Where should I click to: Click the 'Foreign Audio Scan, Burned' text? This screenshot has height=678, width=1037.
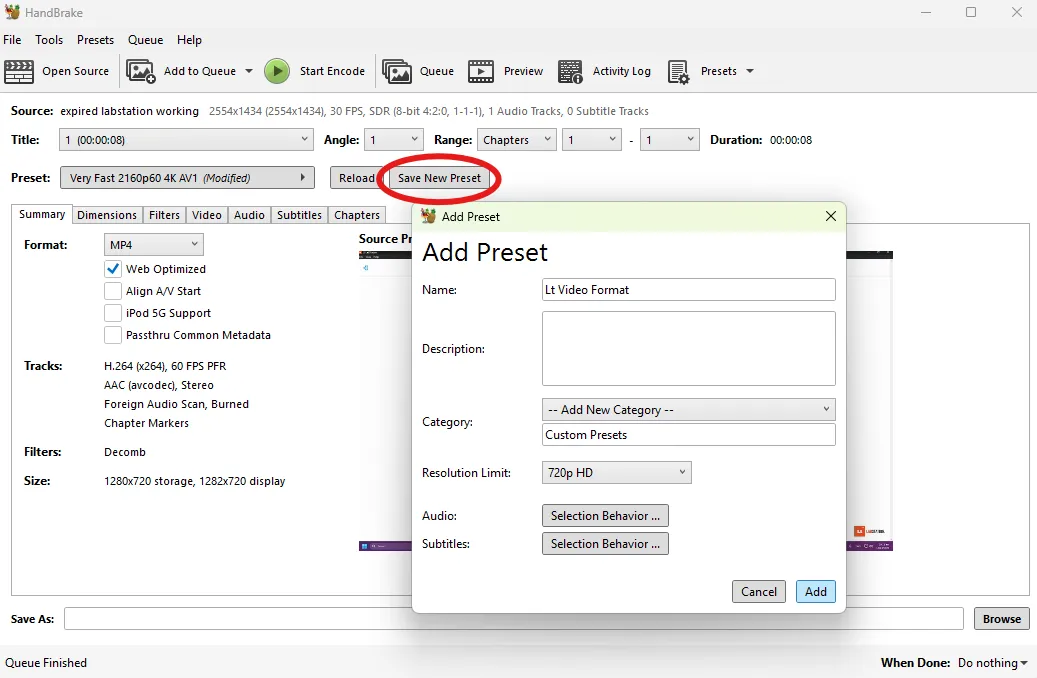[176, 404]
